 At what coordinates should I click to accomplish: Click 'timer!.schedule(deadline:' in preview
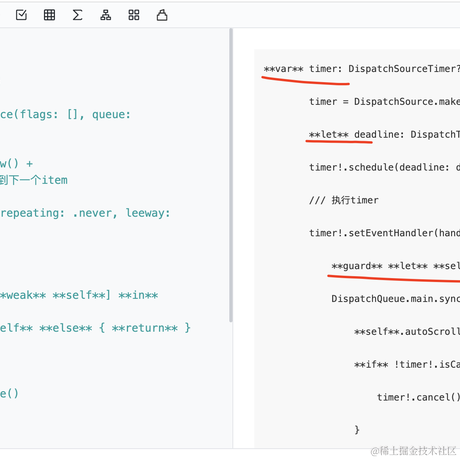pyautogui.click(x=384, y=167)
